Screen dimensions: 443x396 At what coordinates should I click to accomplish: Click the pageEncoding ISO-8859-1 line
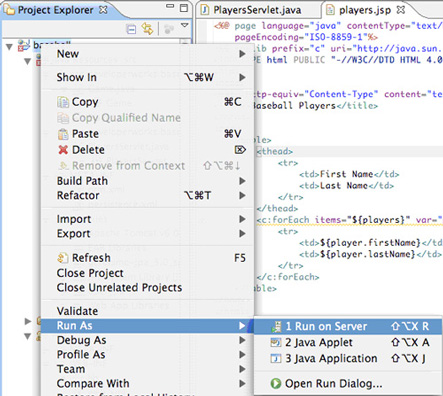[306, 37]
